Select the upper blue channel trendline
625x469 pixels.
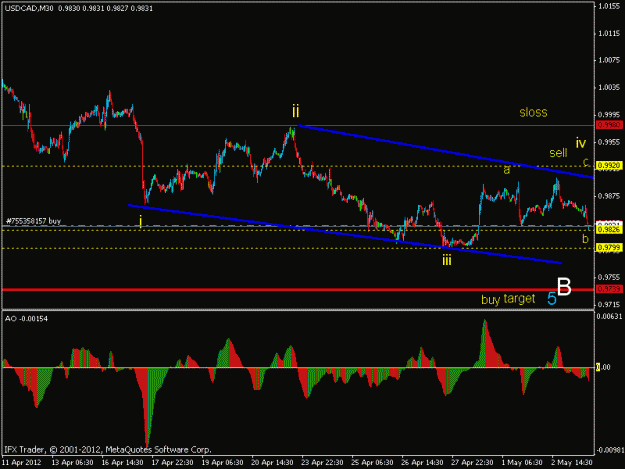pos(446,152)
